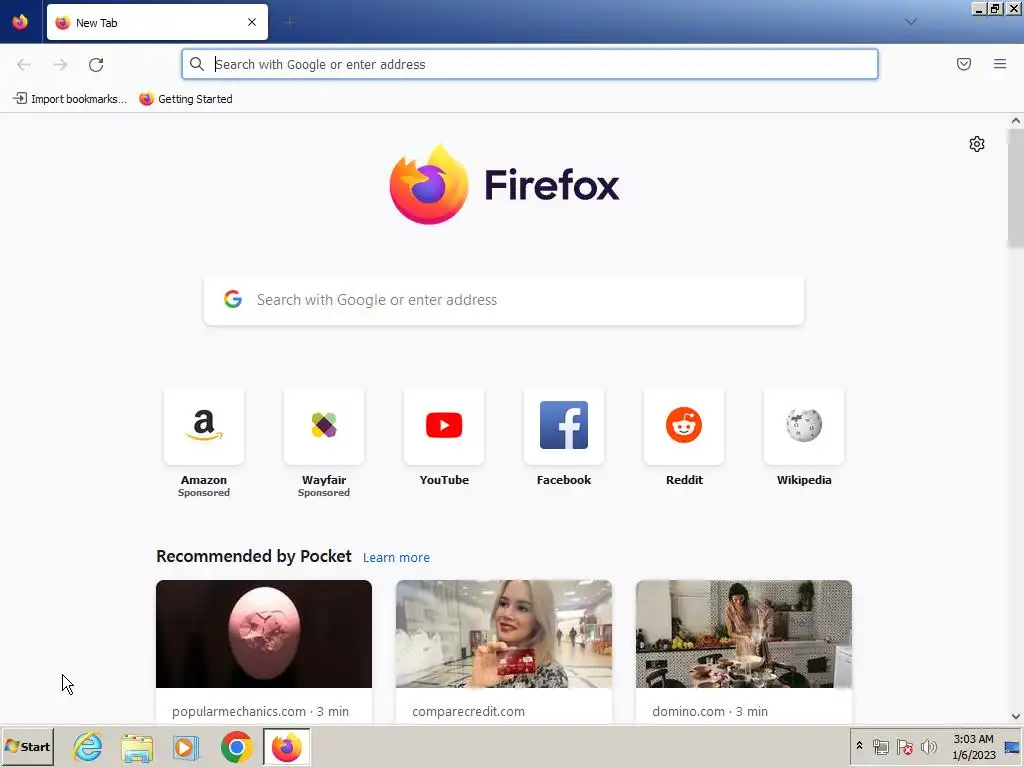Click the Google logo in page search box
This screenshot has width=1024, height=768.
[232, 299]
